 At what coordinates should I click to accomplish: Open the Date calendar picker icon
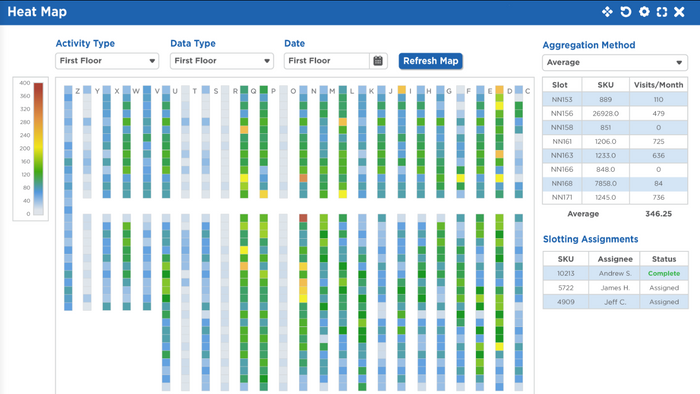point(378,61)
